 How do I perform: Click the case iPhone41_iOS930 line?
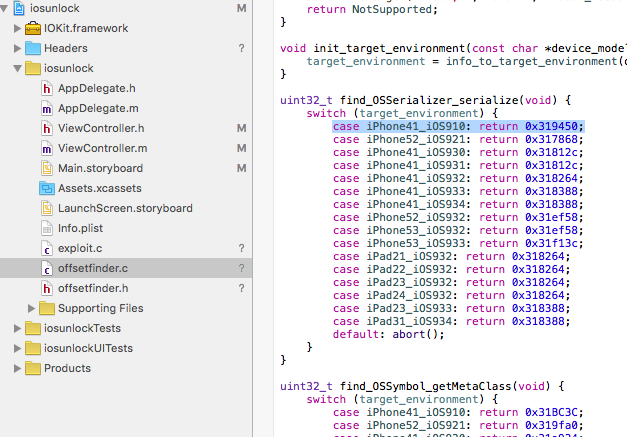coord(458,152)
